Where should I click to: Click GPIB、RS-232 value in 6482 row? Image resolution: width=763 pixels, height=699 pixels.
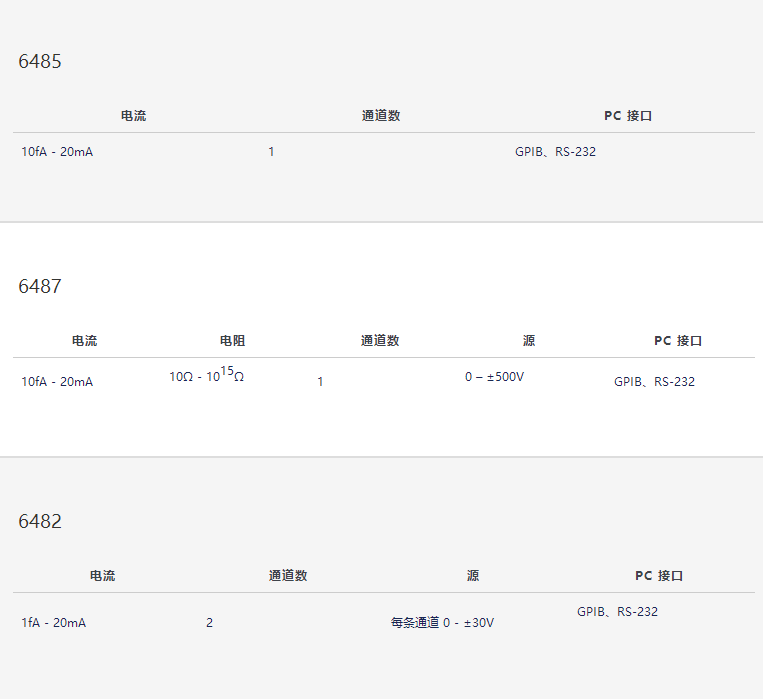click(x=618, y=611)
